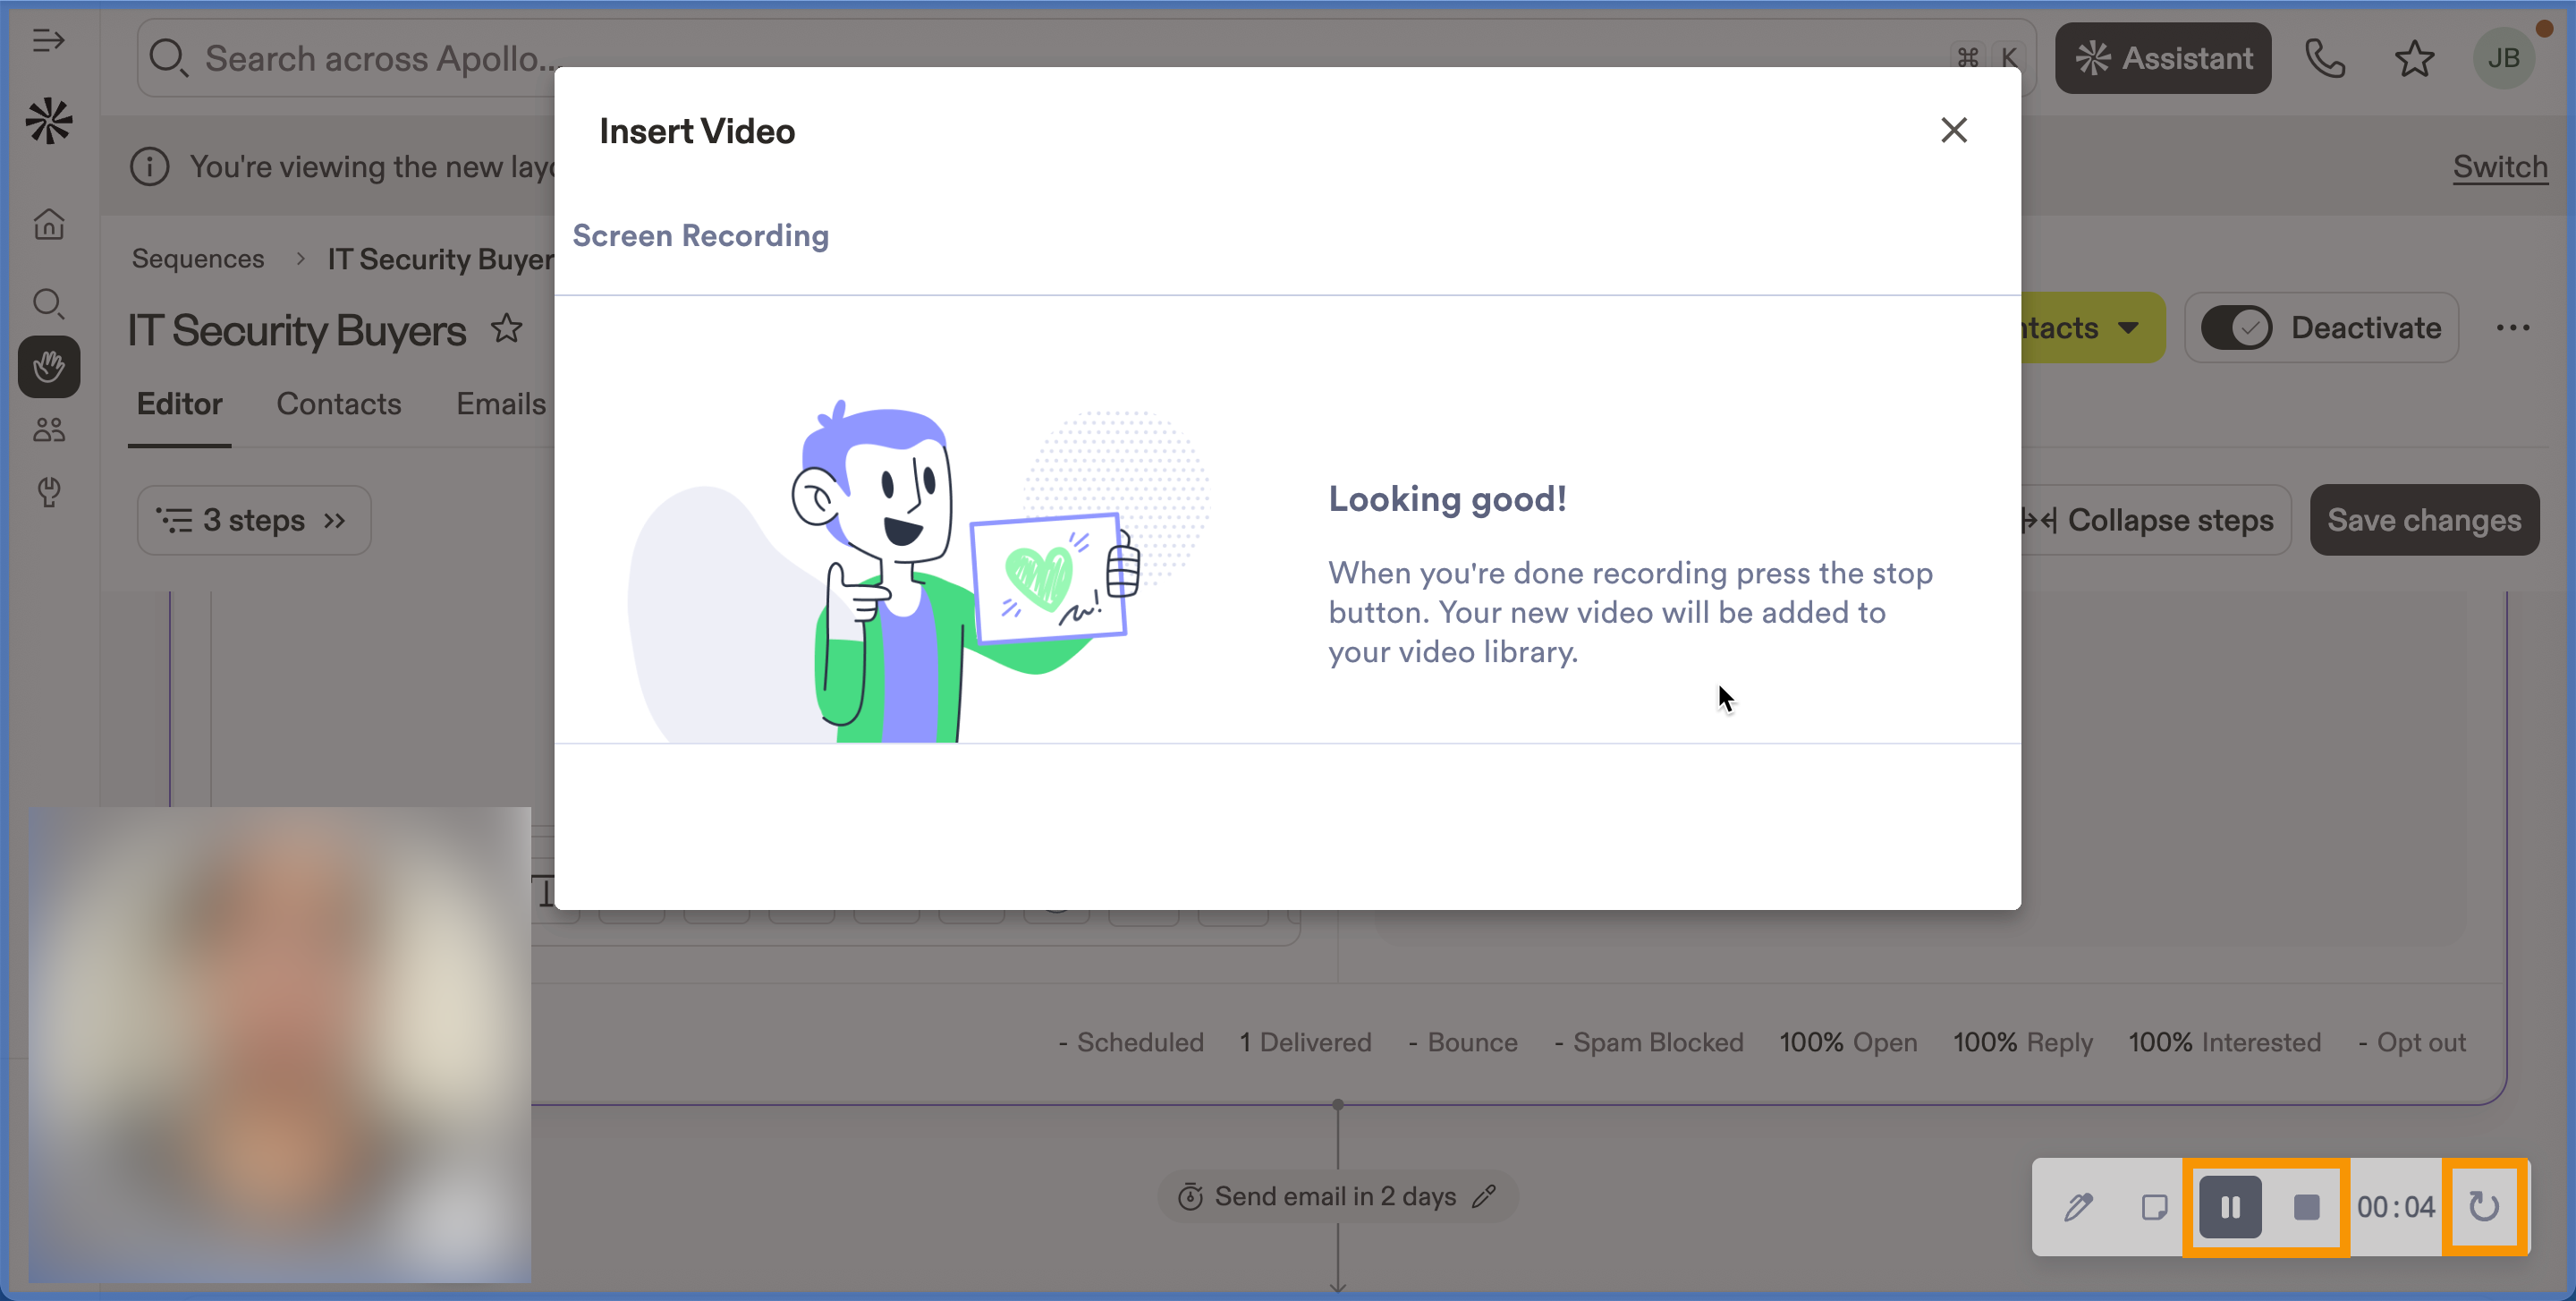
Task: Click the sticky note icon in the recorder bar
Action: click(x=2154, y=1207)
